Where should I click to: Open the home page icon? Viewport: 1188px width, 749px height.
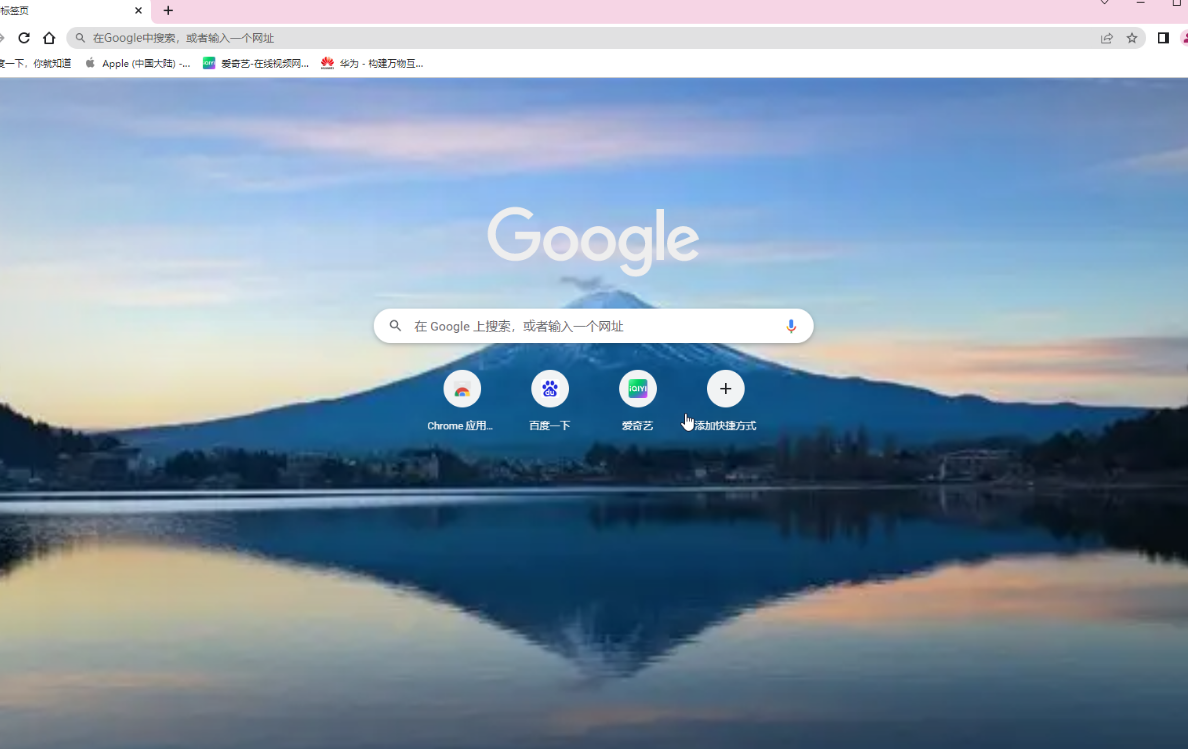49,38
